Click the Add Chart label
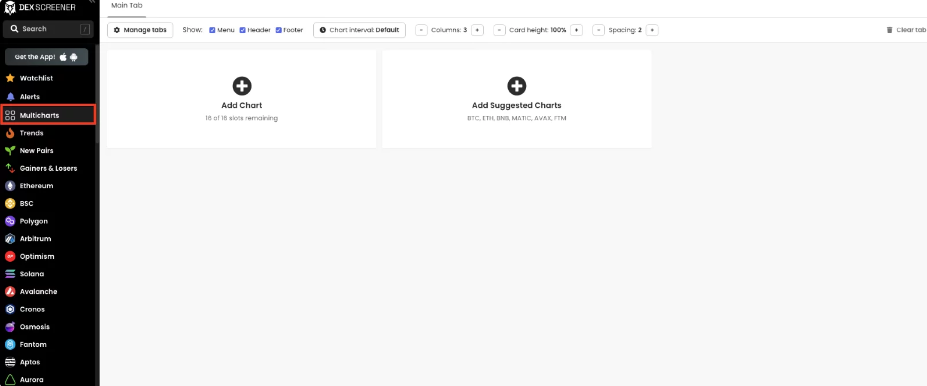 242,106
